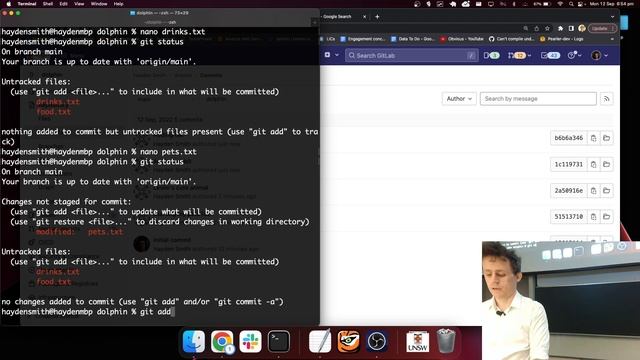Open Slack from the Dock
Viewport: 640px width, 360px height.
click(x=250, y=341)
